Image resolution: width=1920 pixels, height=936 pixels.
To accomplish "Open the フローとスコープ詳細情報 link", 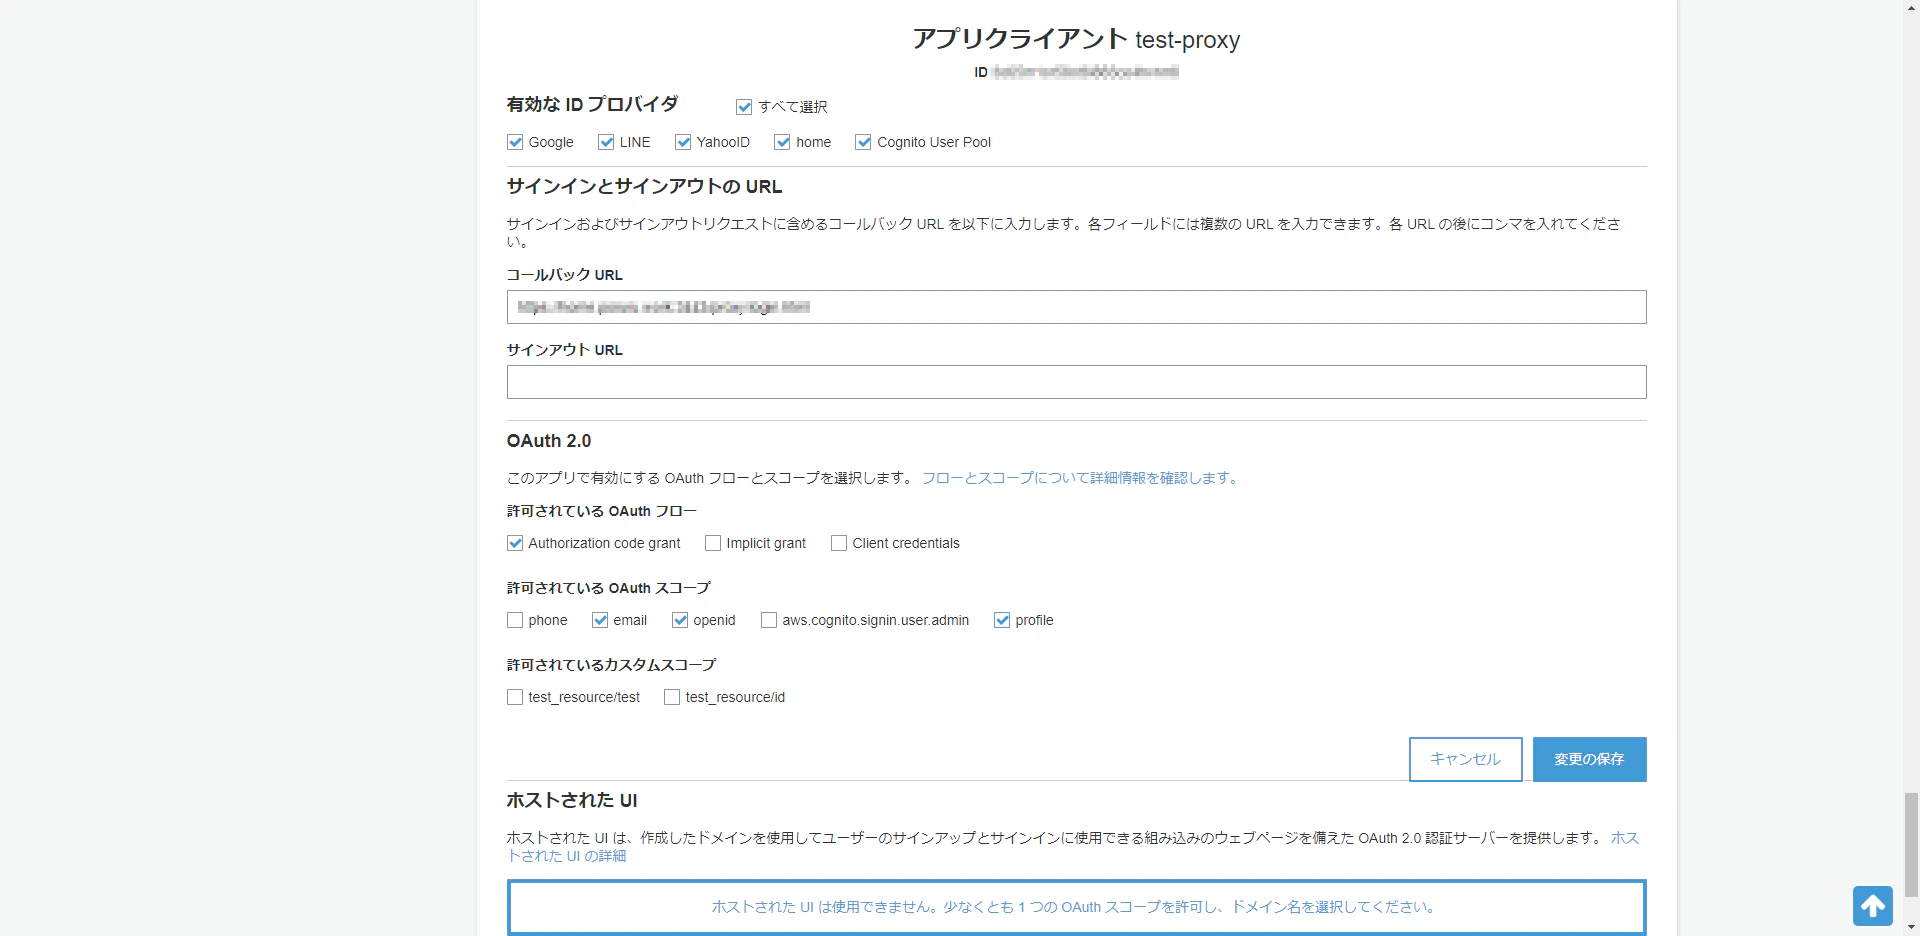I will pyautogui.click(x=1081, y=478).
